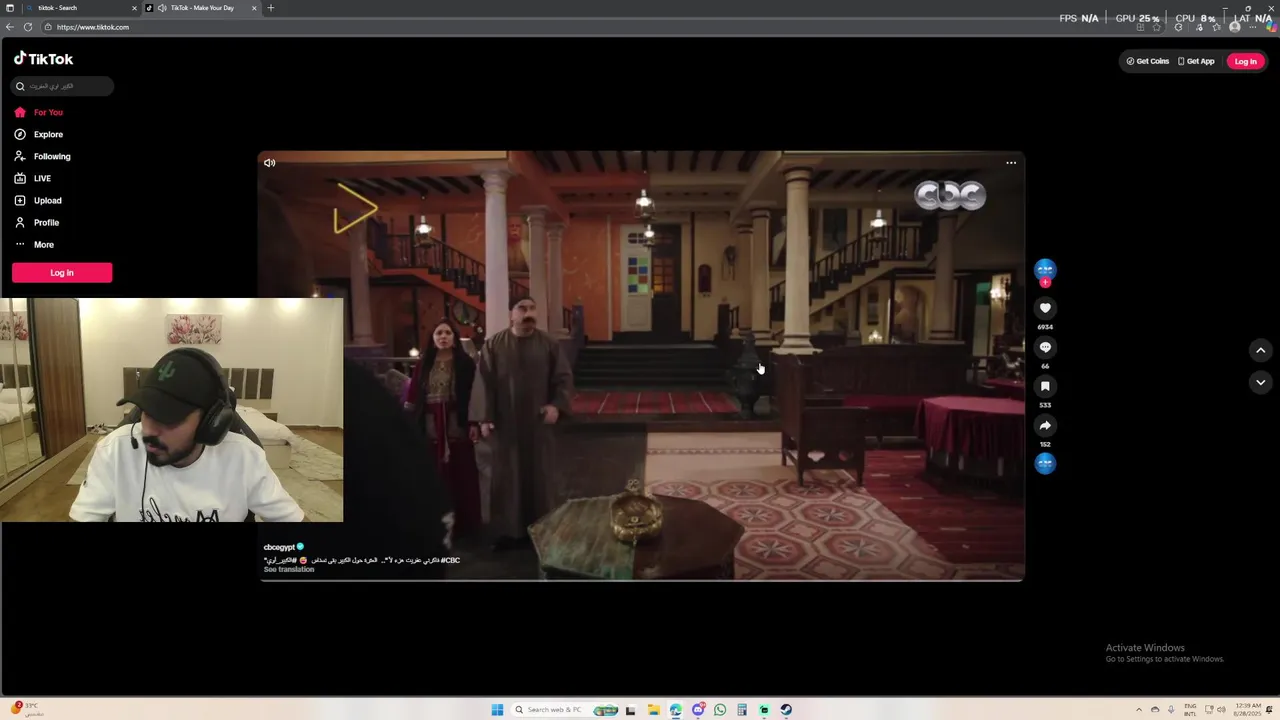
Task: Go to previous video with up chevron
Action: point(1260,350)
